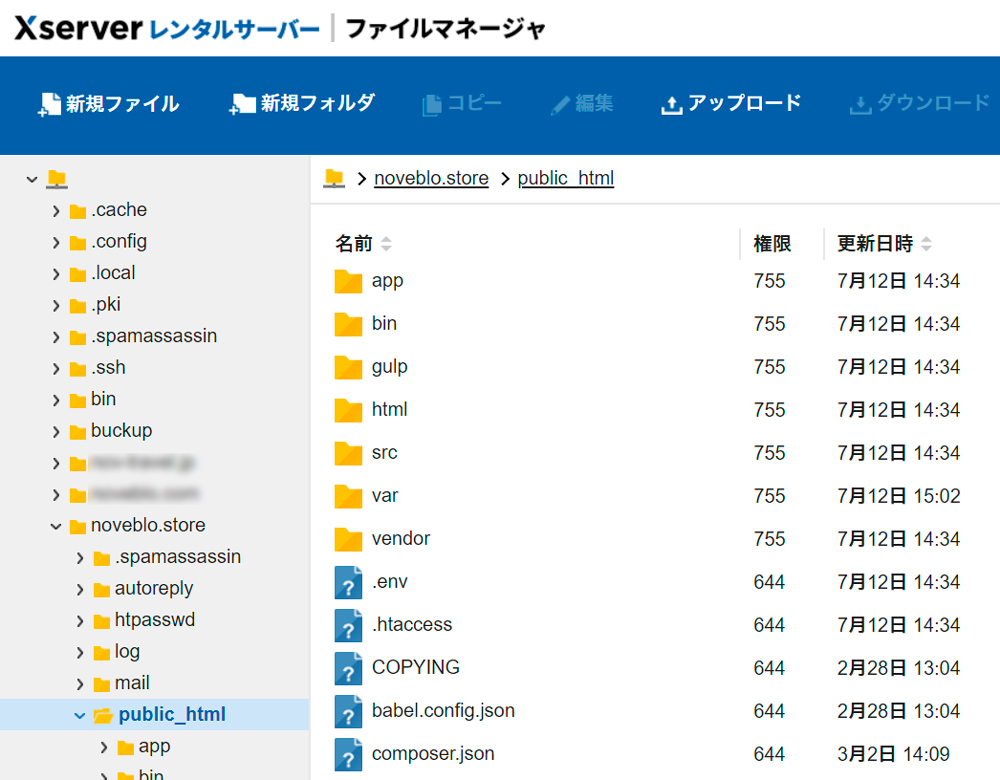Click the vendor folder icon
1000x780 pixels.
point(348,538)
